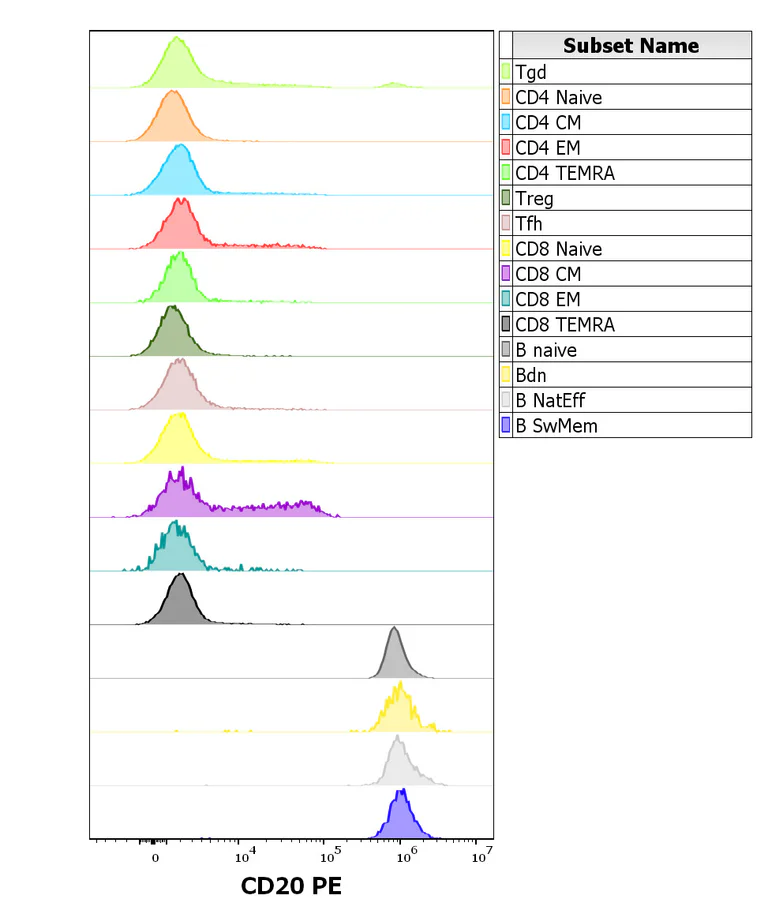Select the Bdn legend label

coord(531,375)
